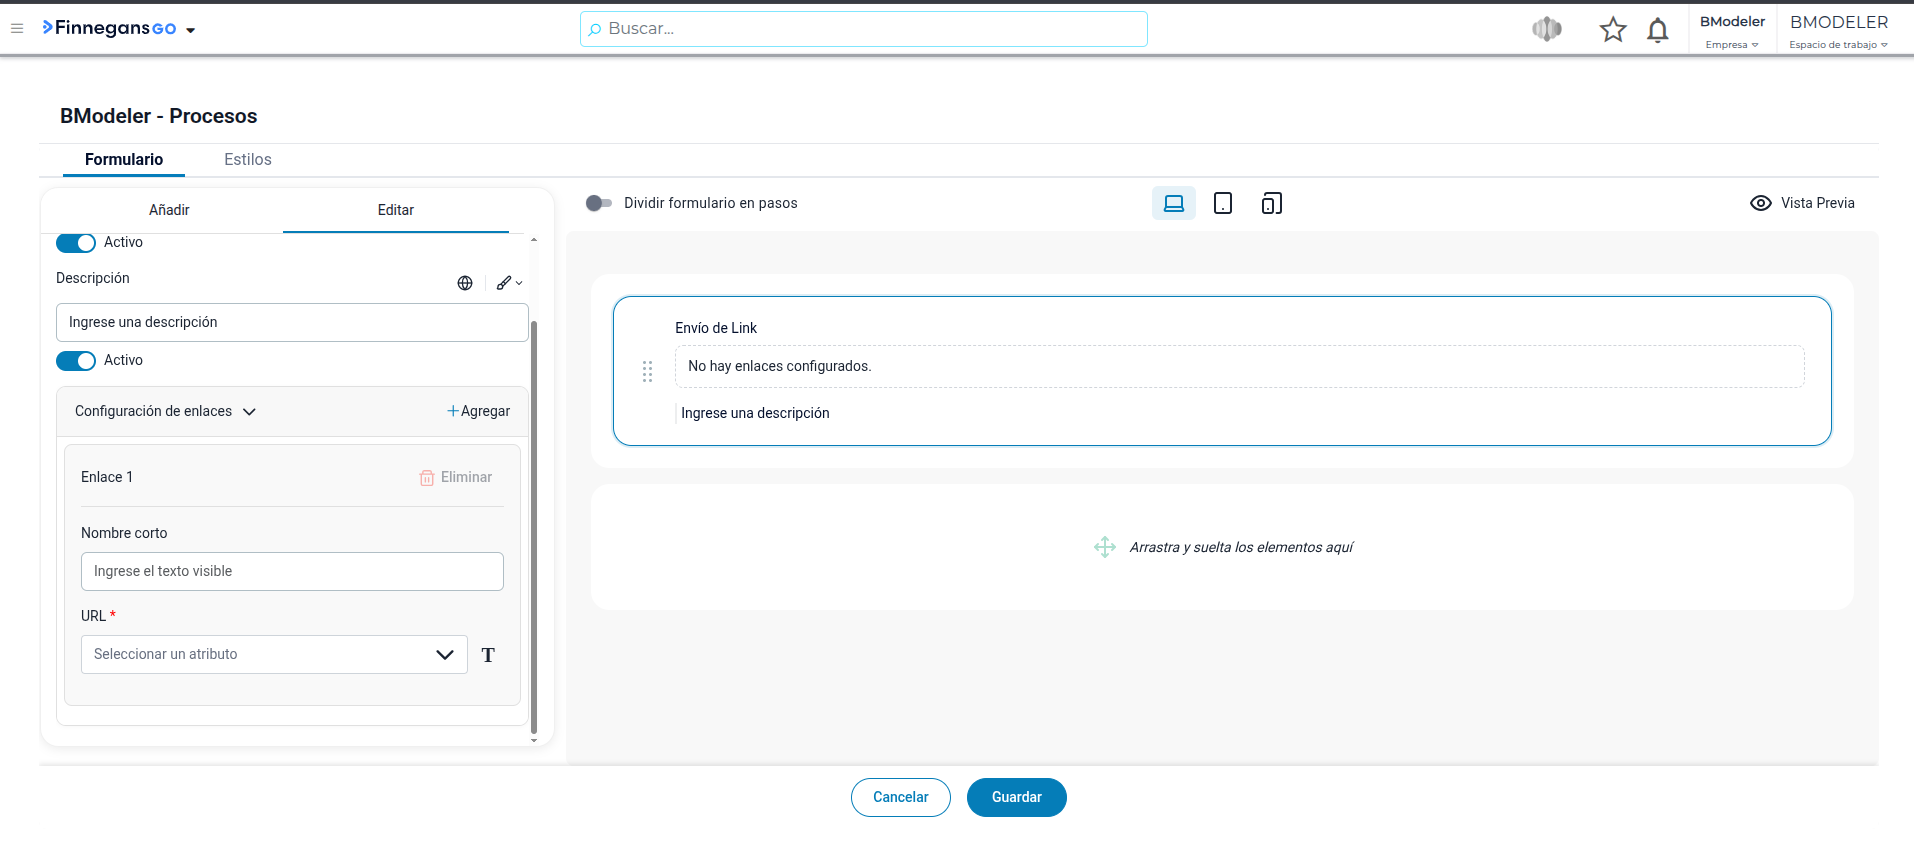
Task: Click the Agregar link button
Action: tap(478, 411)
